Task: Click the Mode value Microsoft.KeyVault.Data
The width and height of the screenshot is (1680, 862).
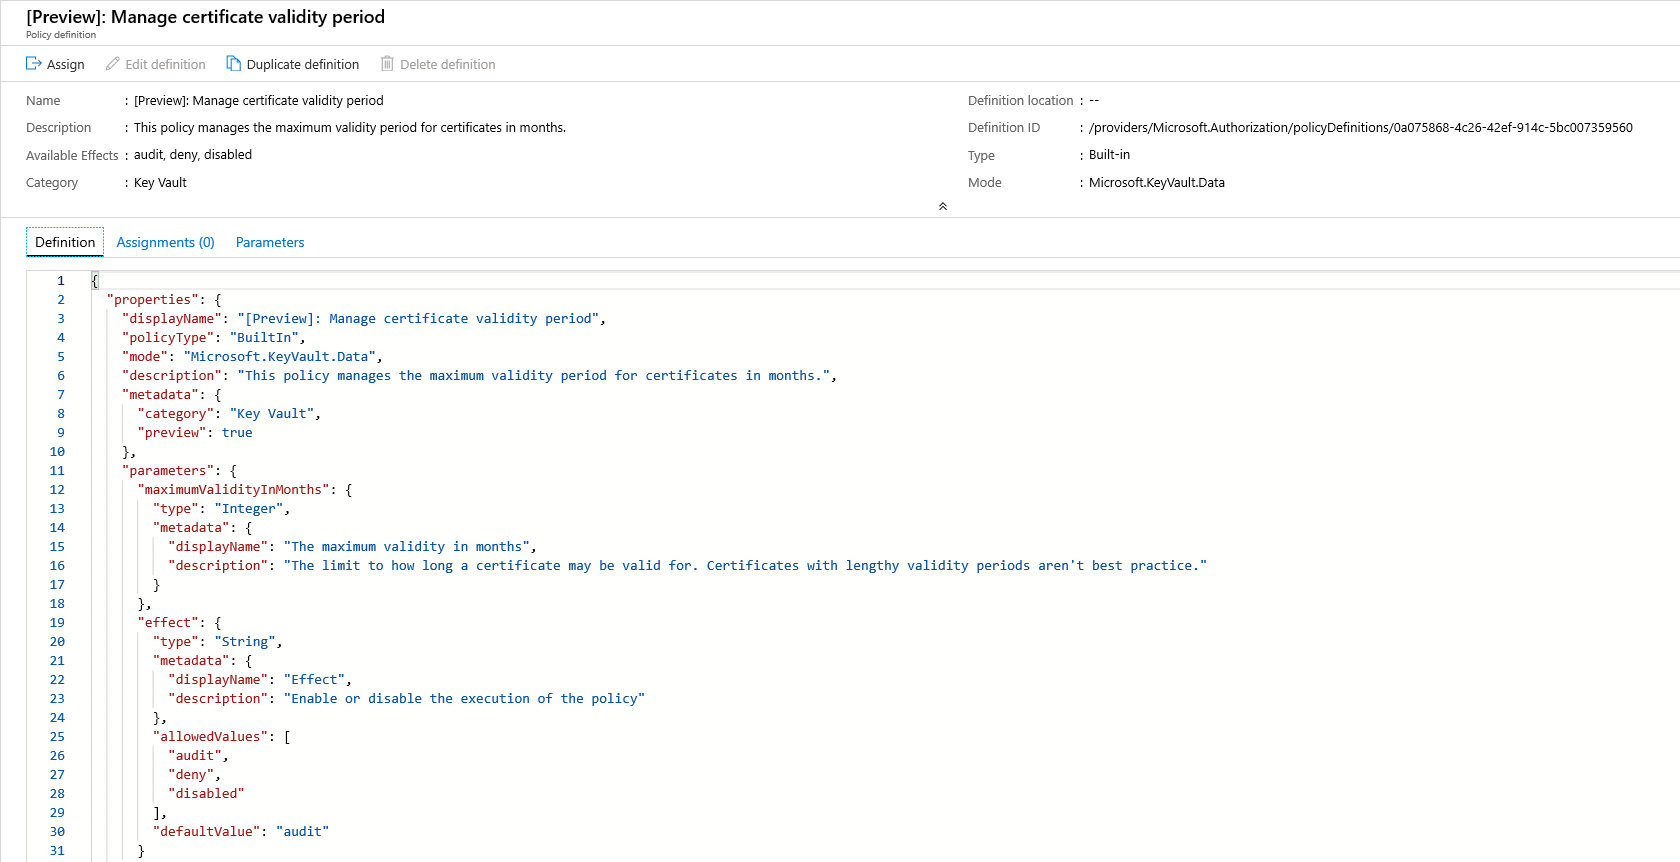Action: click(1157, 182)
